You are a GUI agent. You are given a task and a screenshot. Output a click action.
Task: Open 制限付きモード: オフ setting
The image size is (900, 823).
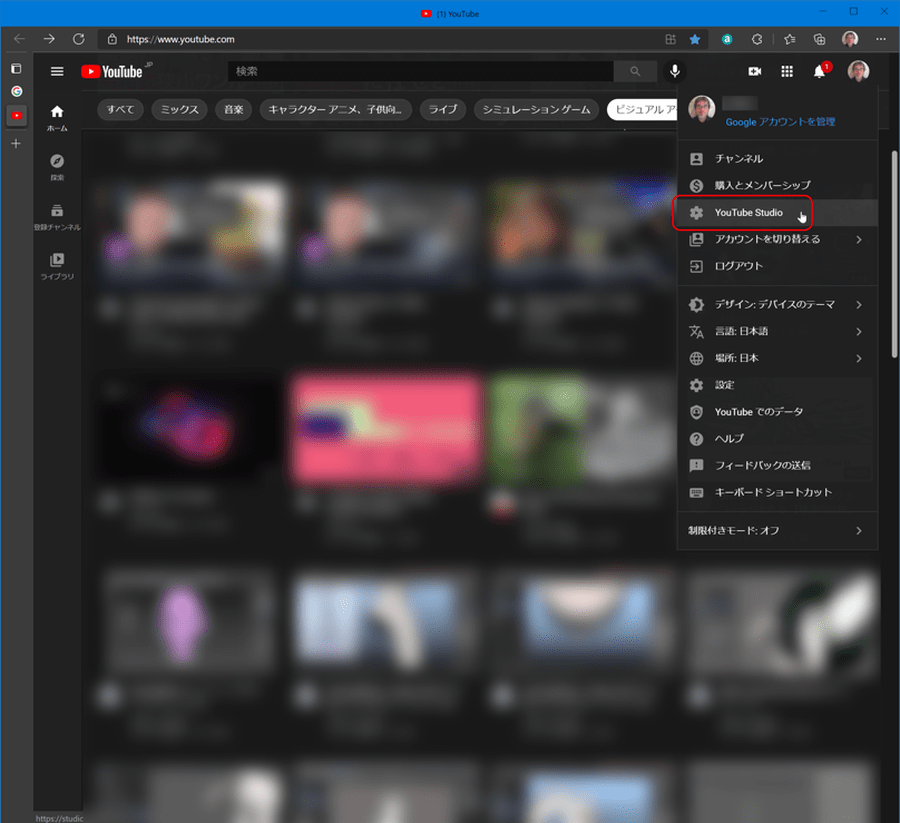tap(776, 530)
